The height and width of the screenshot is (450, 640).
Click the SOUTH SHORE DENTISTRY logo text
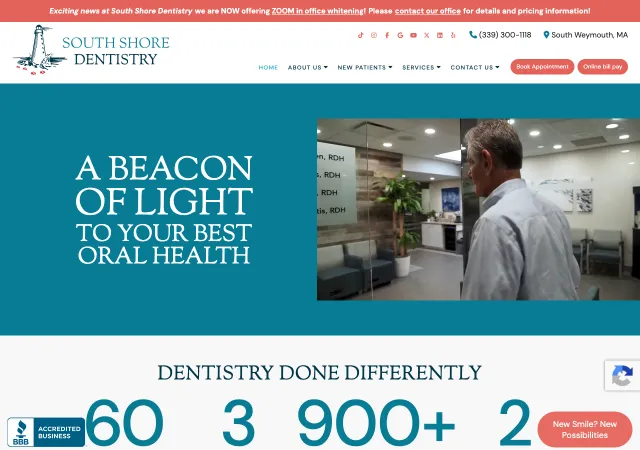(x=116, y=51)
